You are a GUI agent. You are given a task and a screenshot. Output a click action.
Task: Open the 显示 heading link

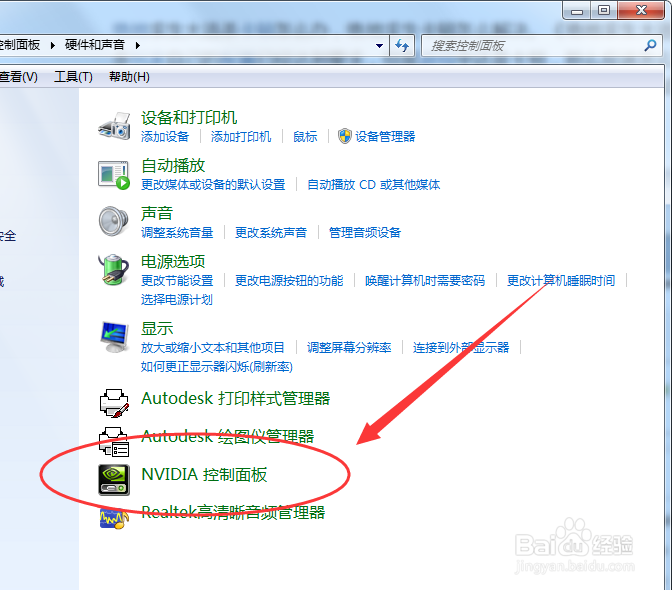(157, 329)
